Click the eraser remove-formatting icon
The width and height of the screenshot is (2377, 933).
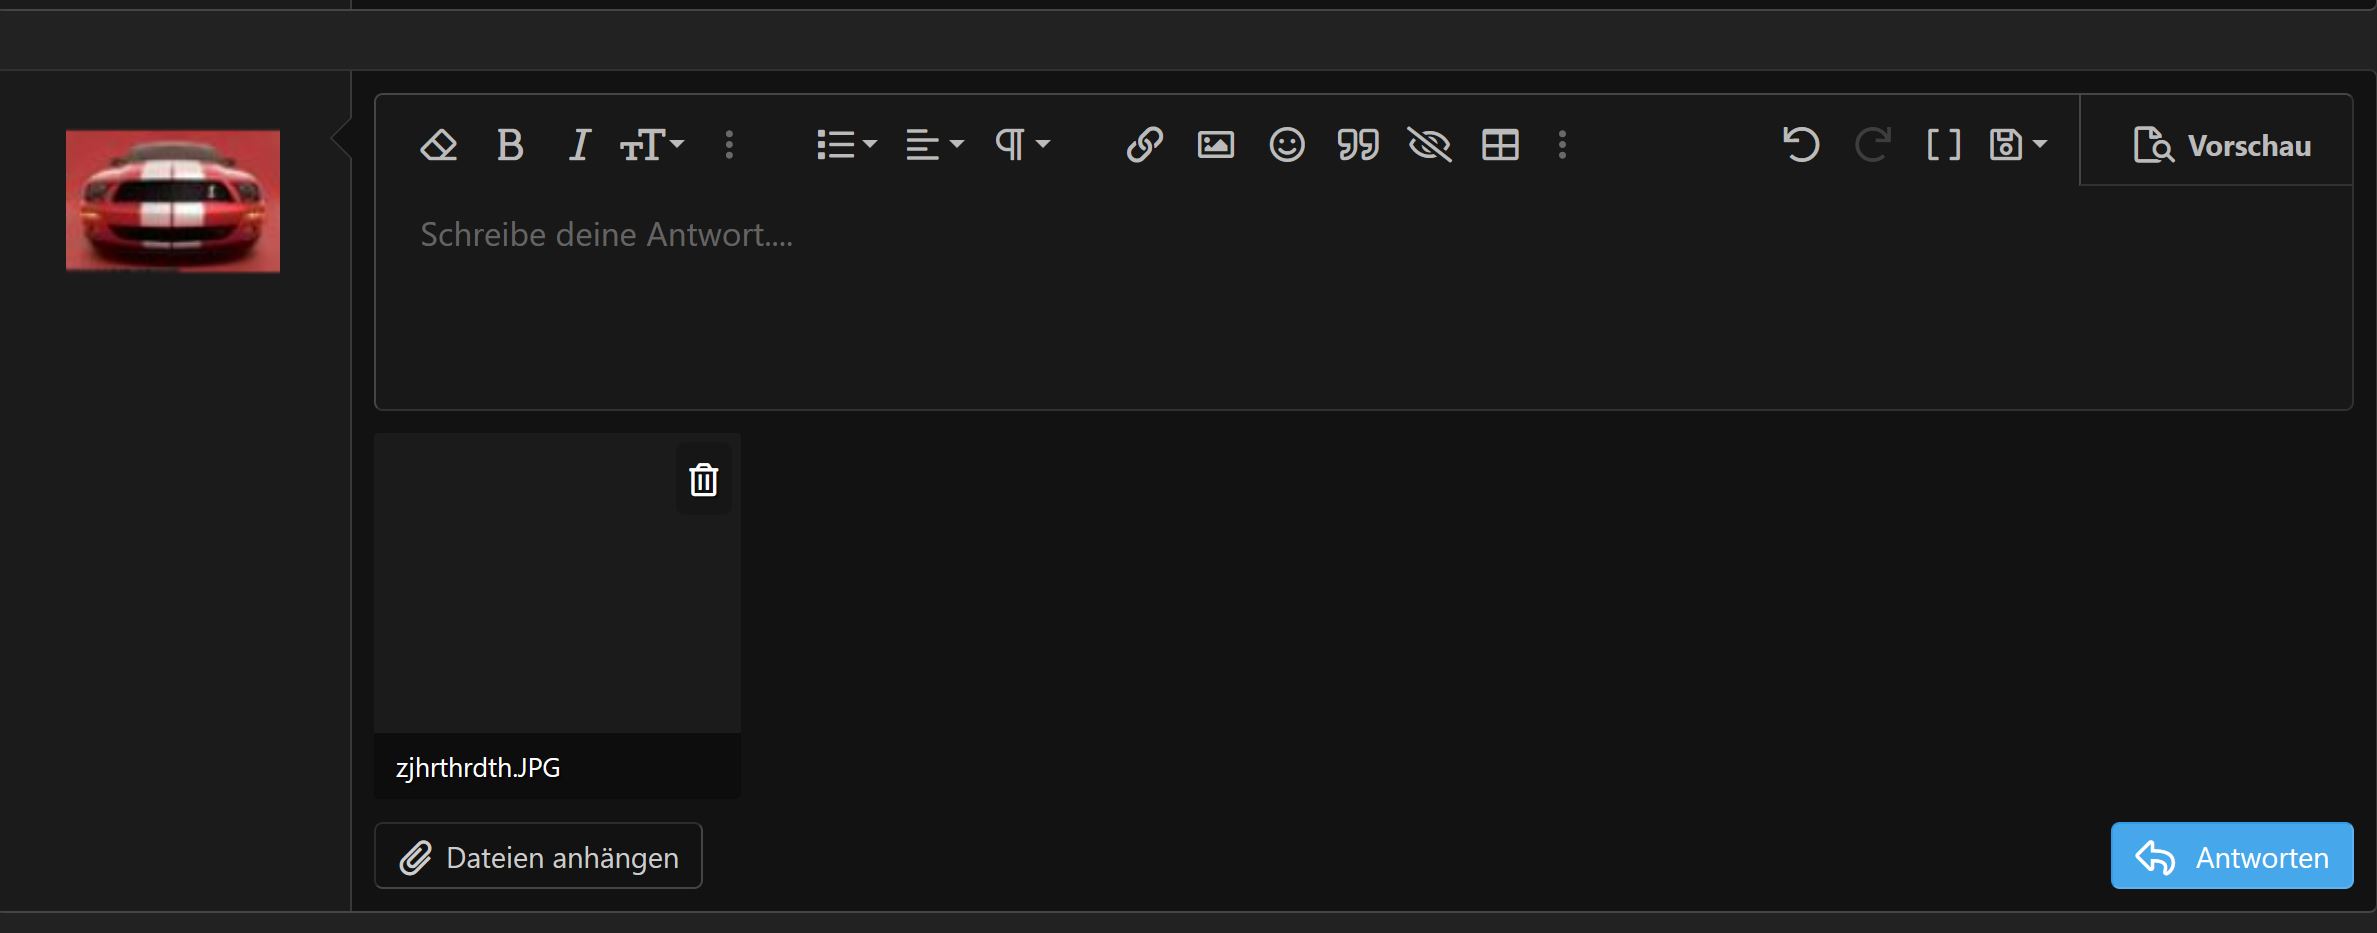pos(439,146)
